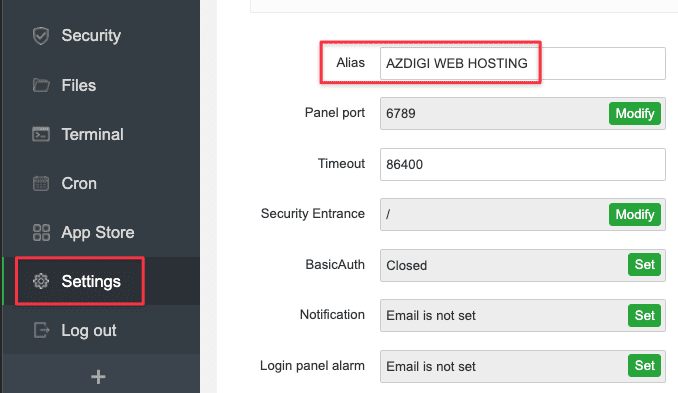The image size is (678, 393).
Task: Focus the Timeout field showing 86400
Action: point(523,164)
